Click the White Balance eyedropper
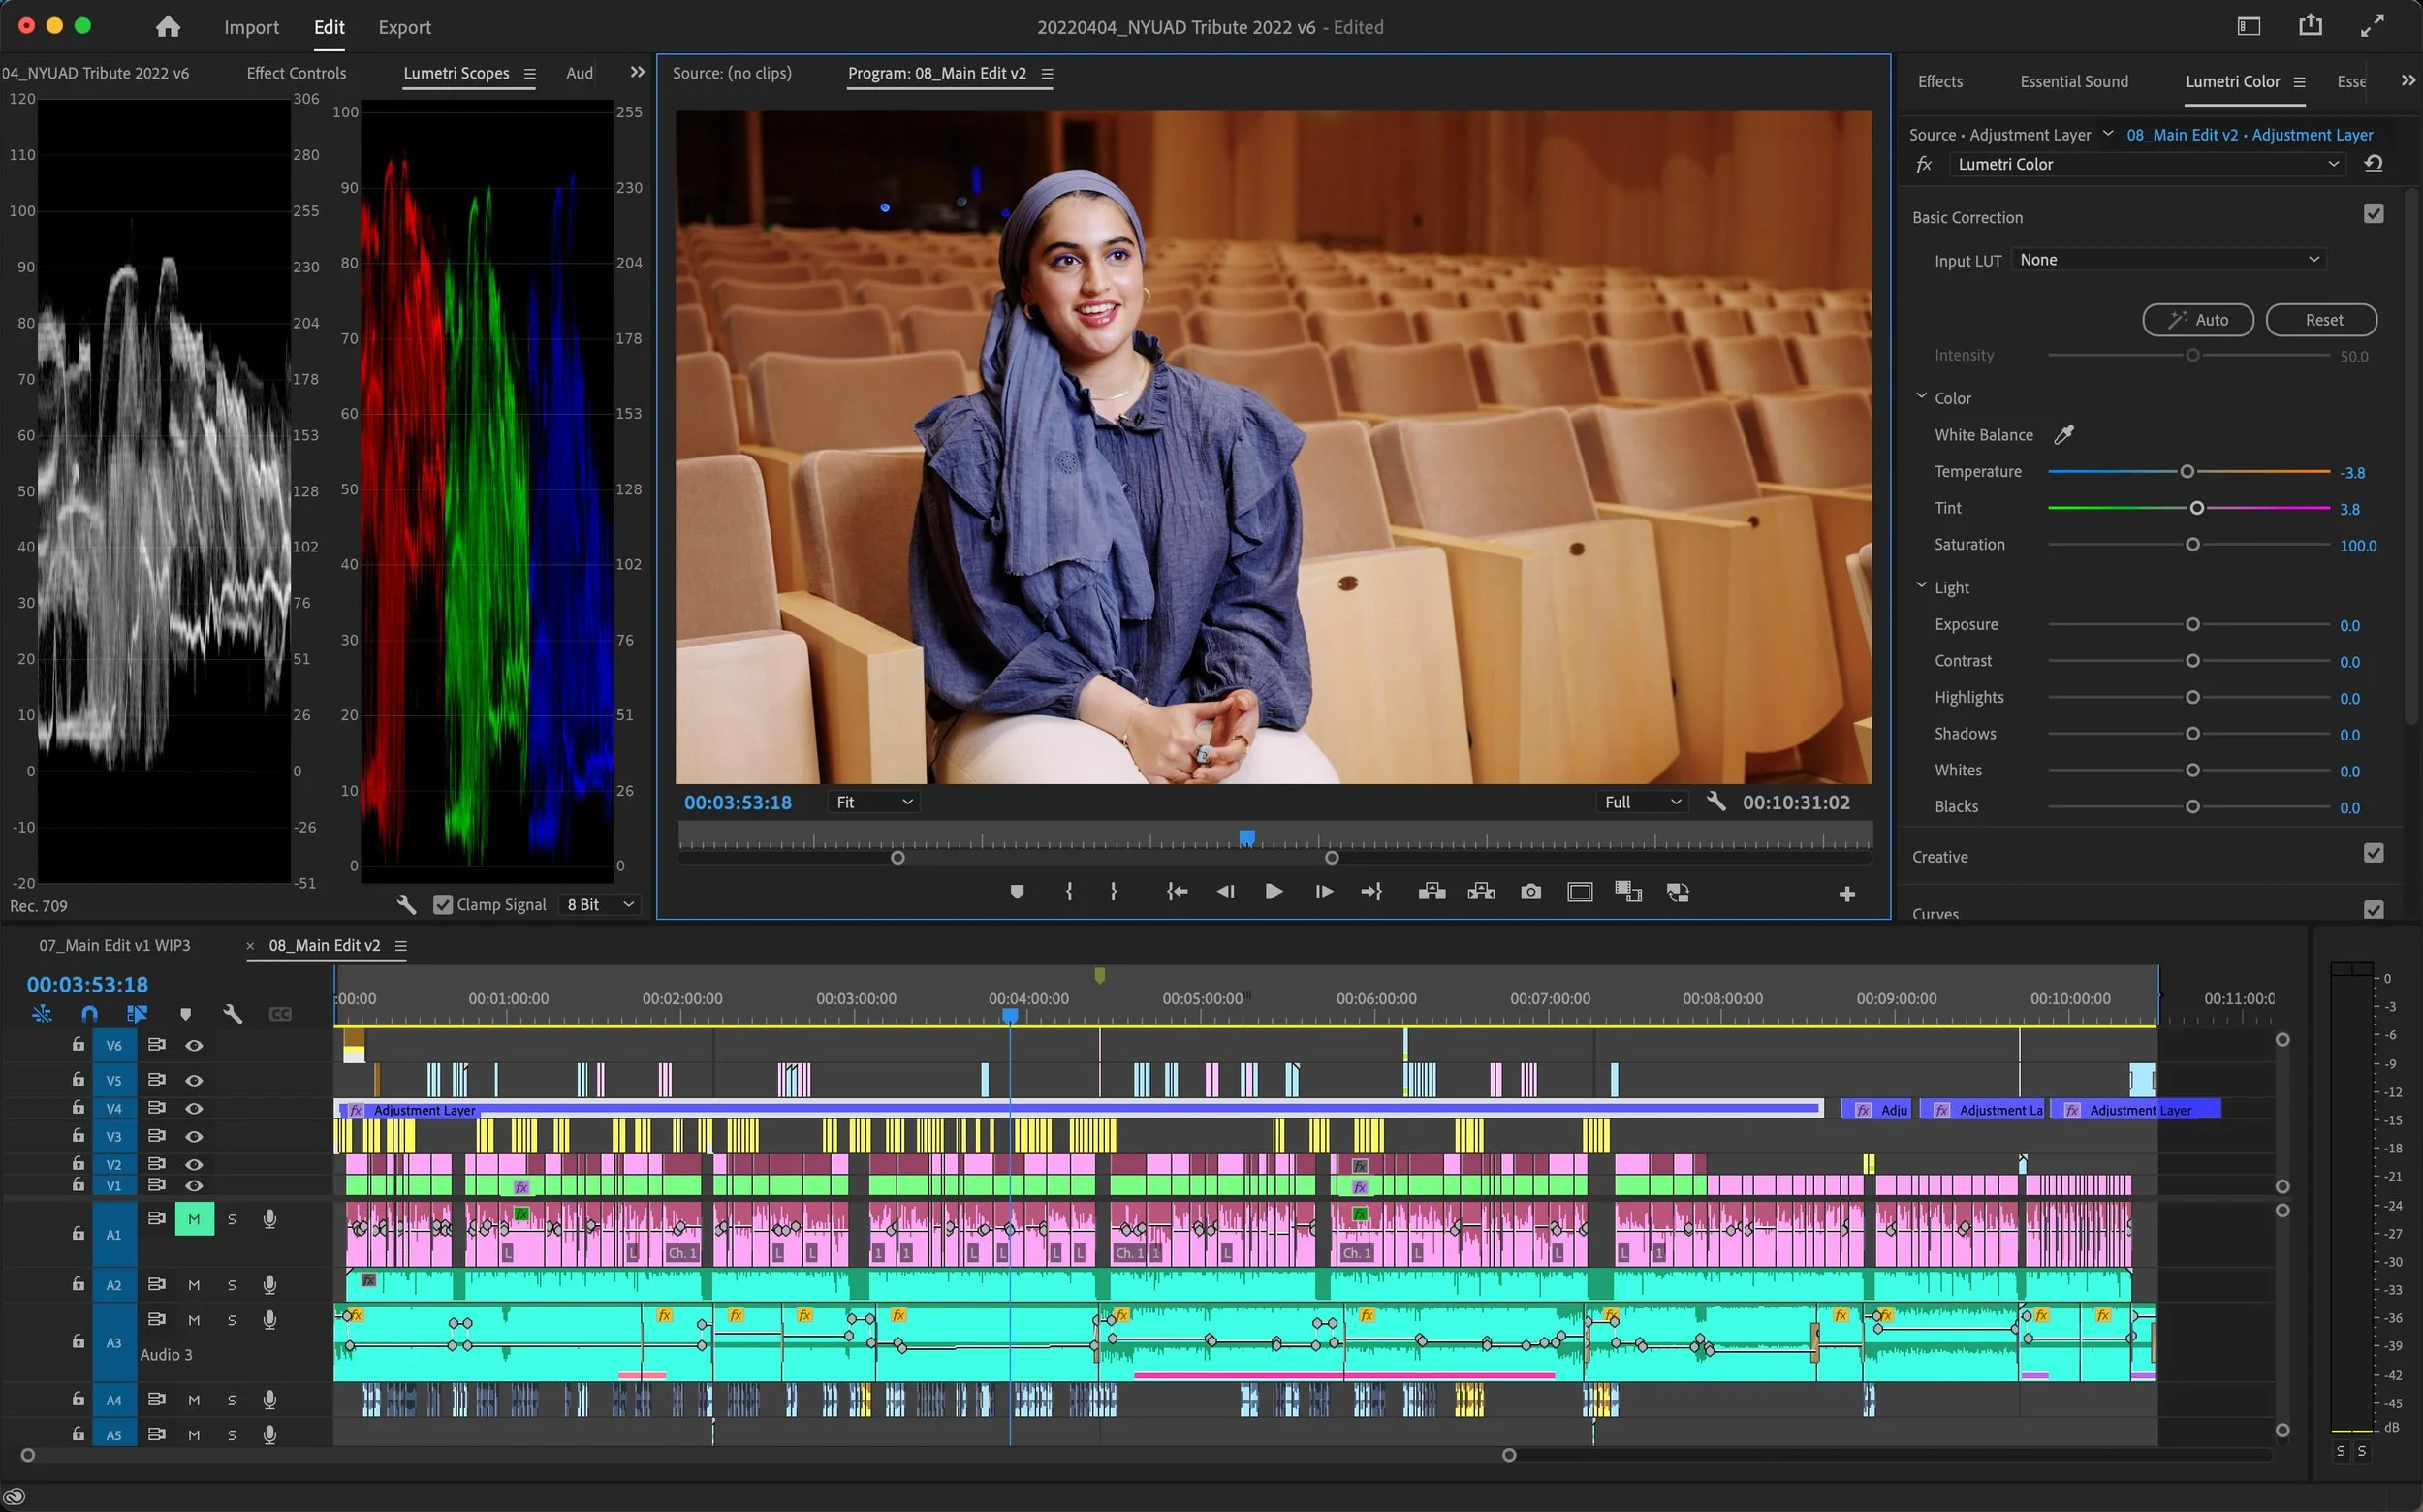The image size is (2423, 1512). coord(2063,434)
